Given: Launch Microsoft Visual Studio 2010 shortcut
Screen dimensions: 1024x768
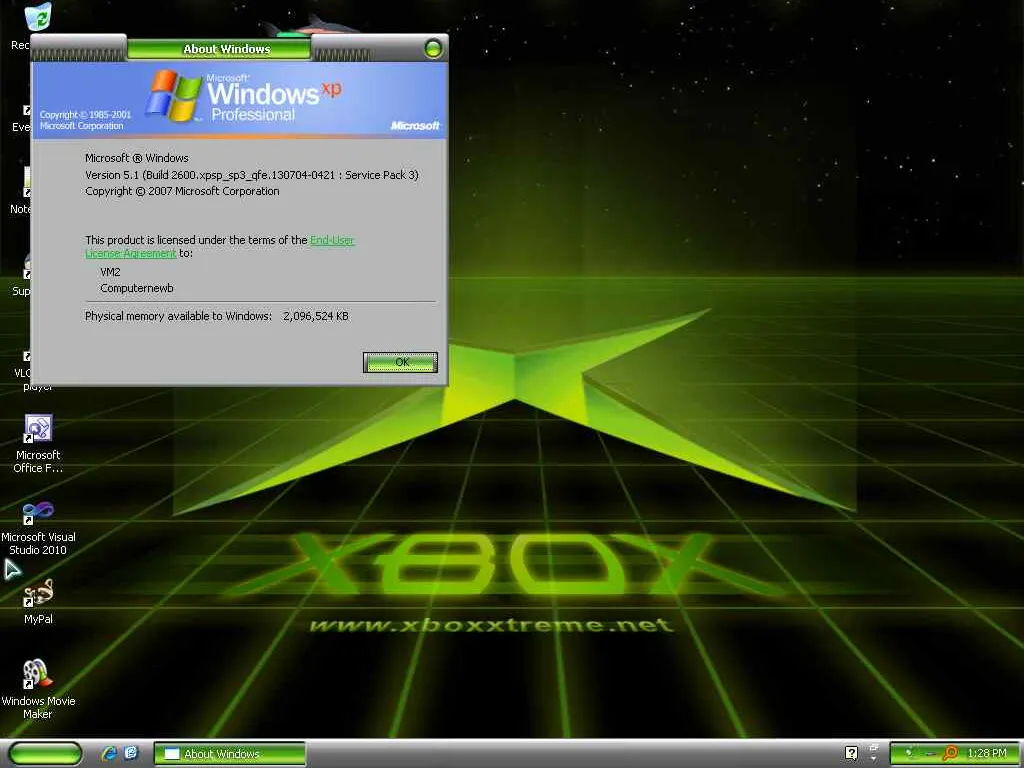Looking at the screenshot, I should click(x=38, y=528).
